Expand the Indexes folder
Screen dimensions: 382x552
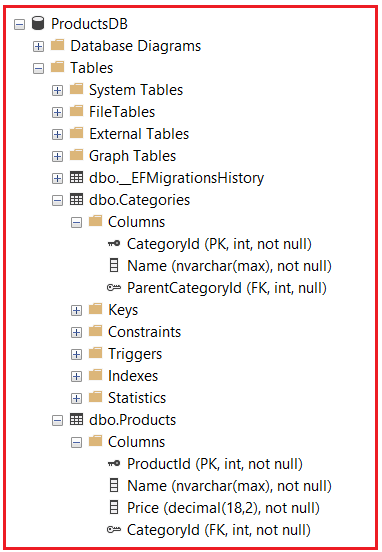pos(76,376)
